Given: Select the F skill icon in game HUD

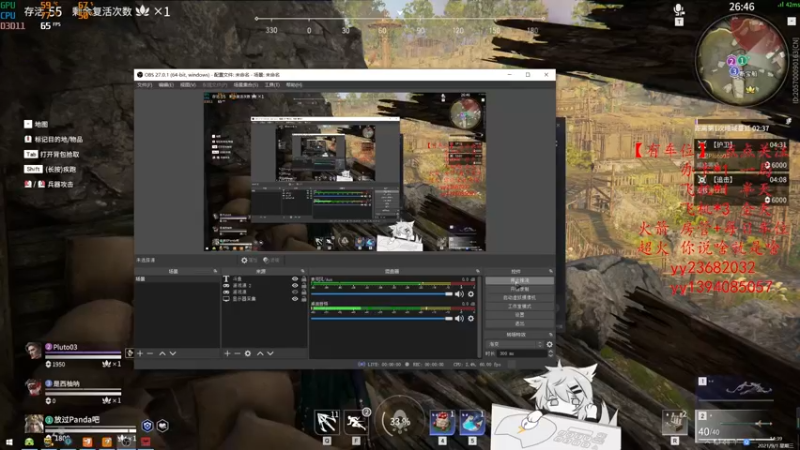Looking at the screenshot, I should point(356,422).
